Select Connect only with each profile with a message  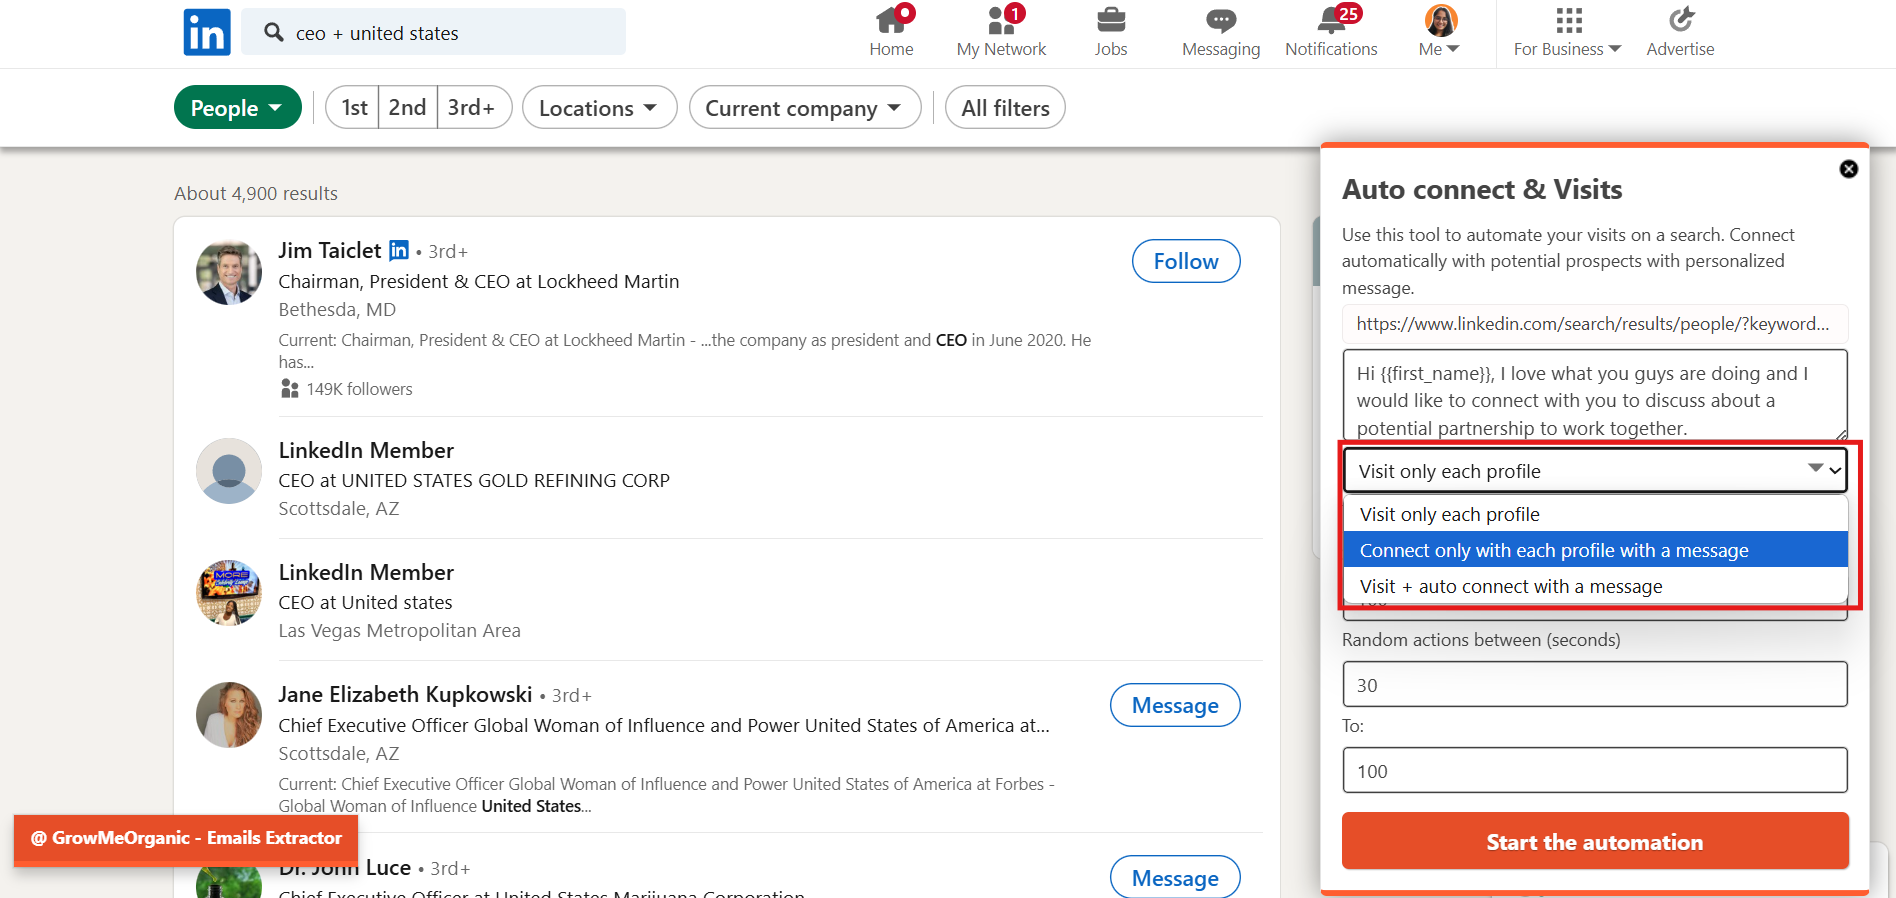1594,550
